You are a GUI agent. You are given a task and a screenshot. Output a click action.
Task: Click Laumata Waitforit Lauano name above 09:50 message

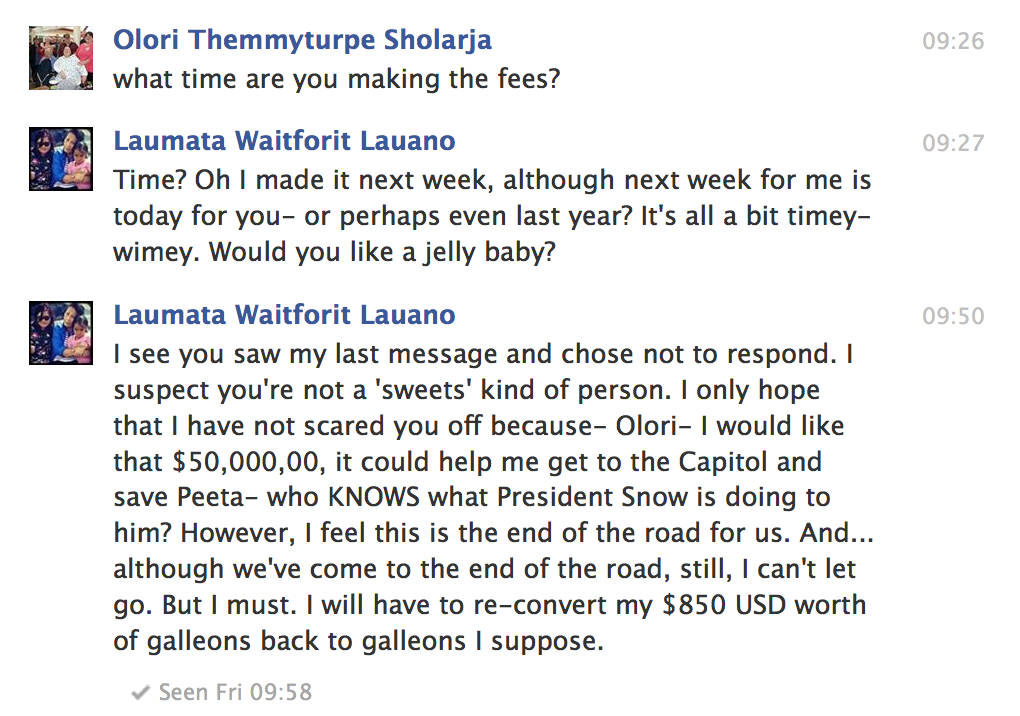pyautogui.click(x=284, y=315)
